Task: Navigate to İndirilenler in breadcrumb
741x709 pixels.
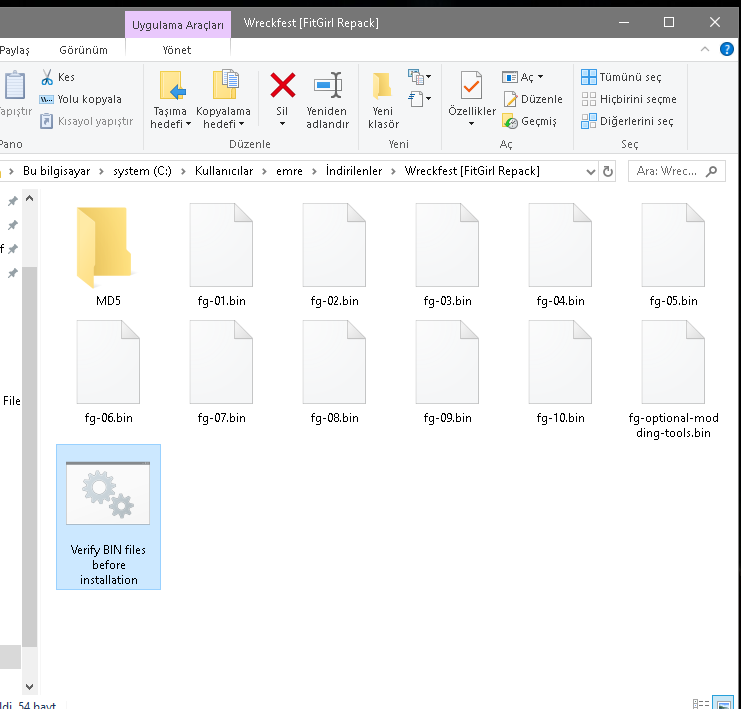Action: [x=354, y=171]
